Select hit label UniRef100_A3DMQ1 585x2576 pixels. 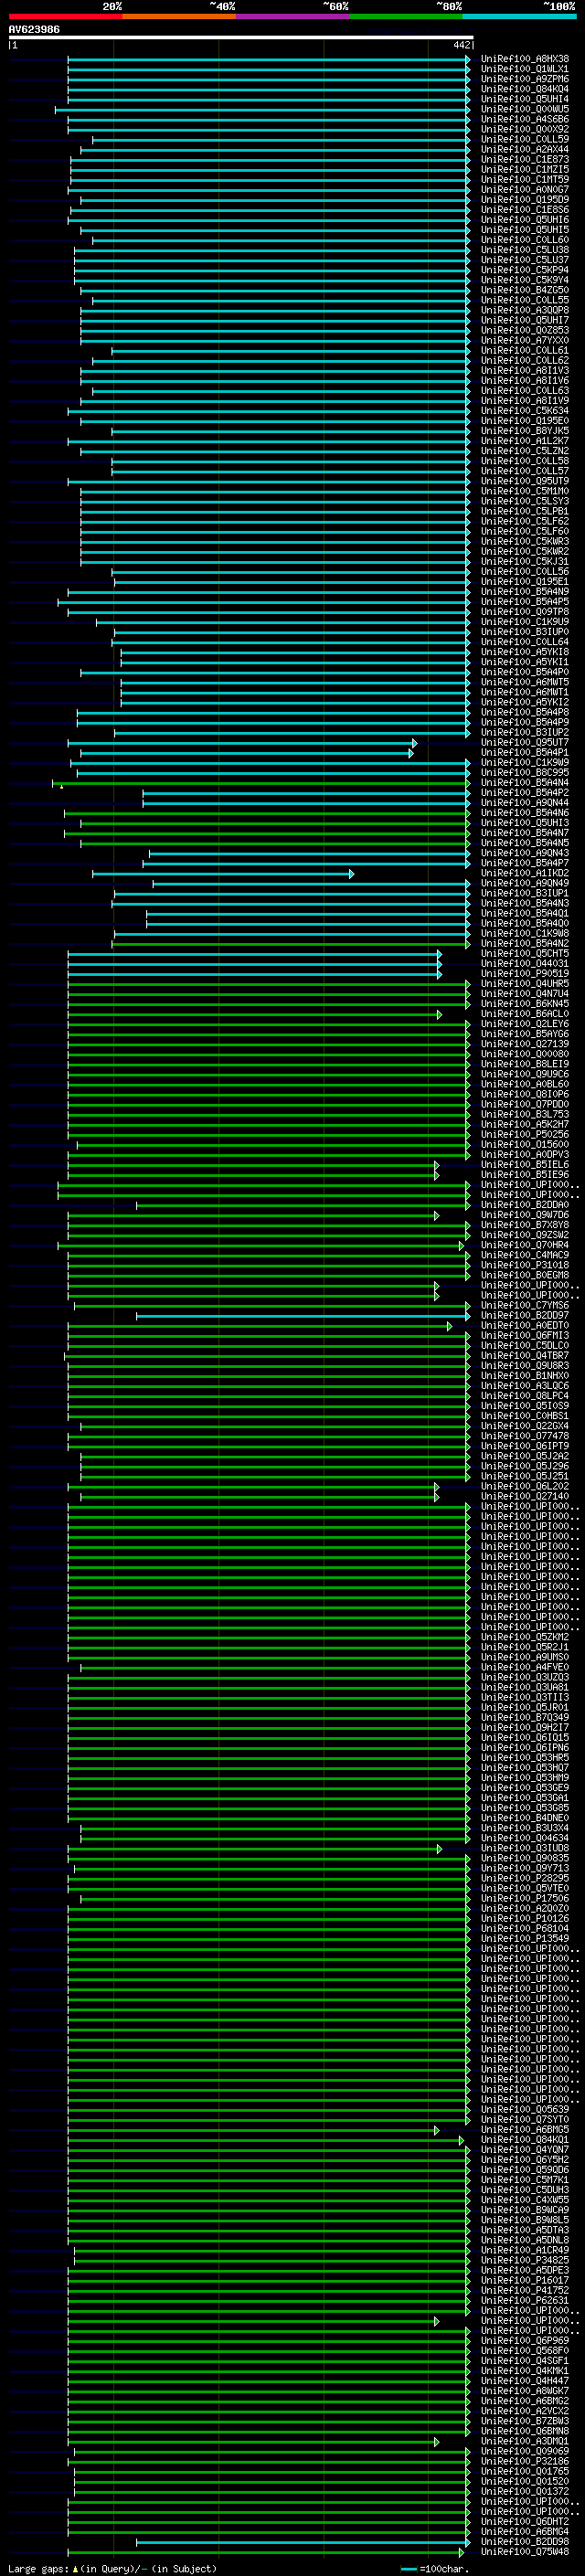(x=525, y=2442)
